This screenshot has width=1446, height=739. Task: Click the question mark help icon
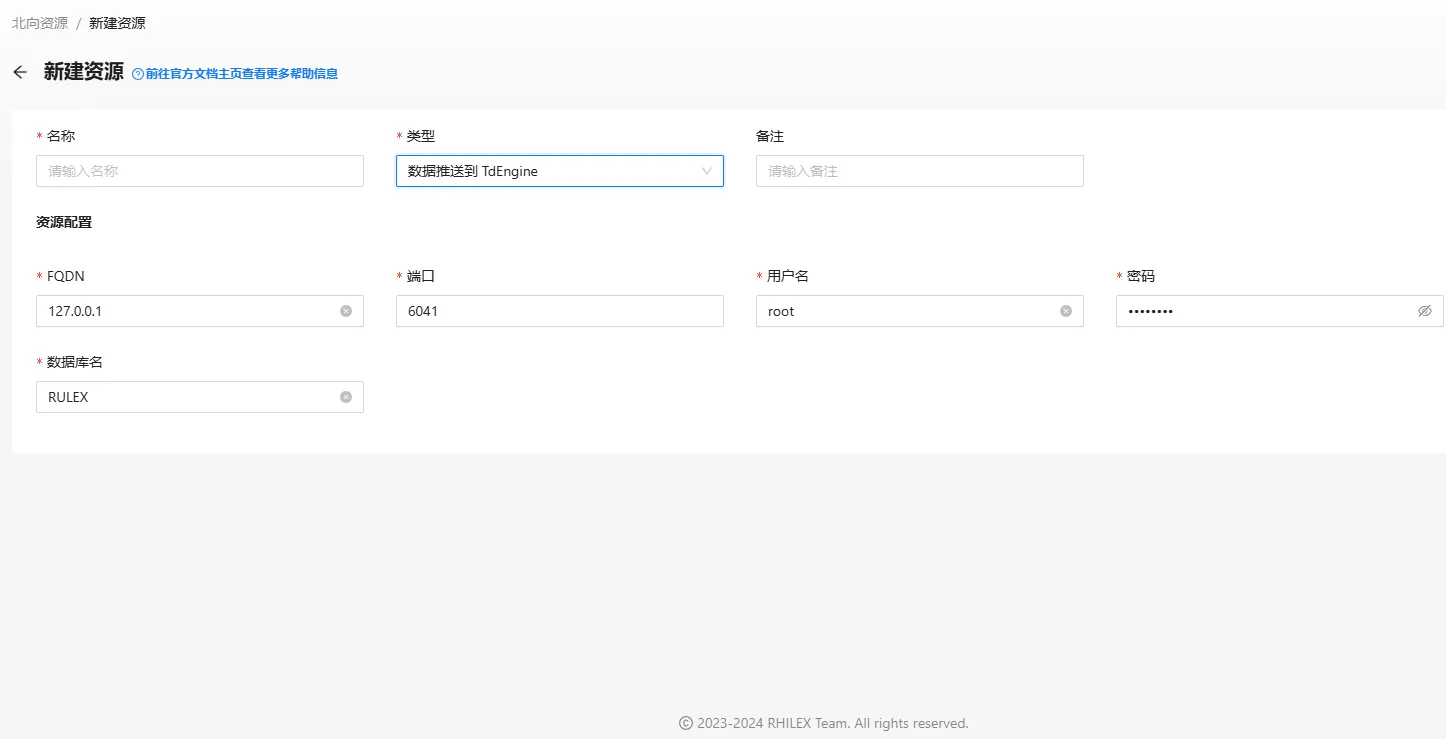coord(138,74)
